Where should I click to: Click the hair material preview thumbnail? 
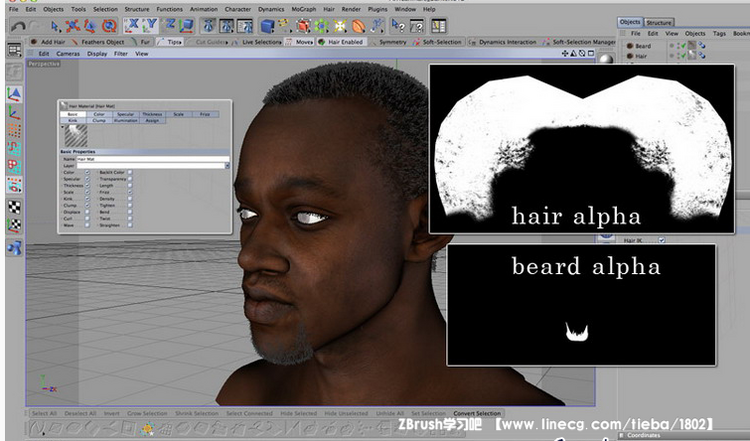tap(76, 136)
